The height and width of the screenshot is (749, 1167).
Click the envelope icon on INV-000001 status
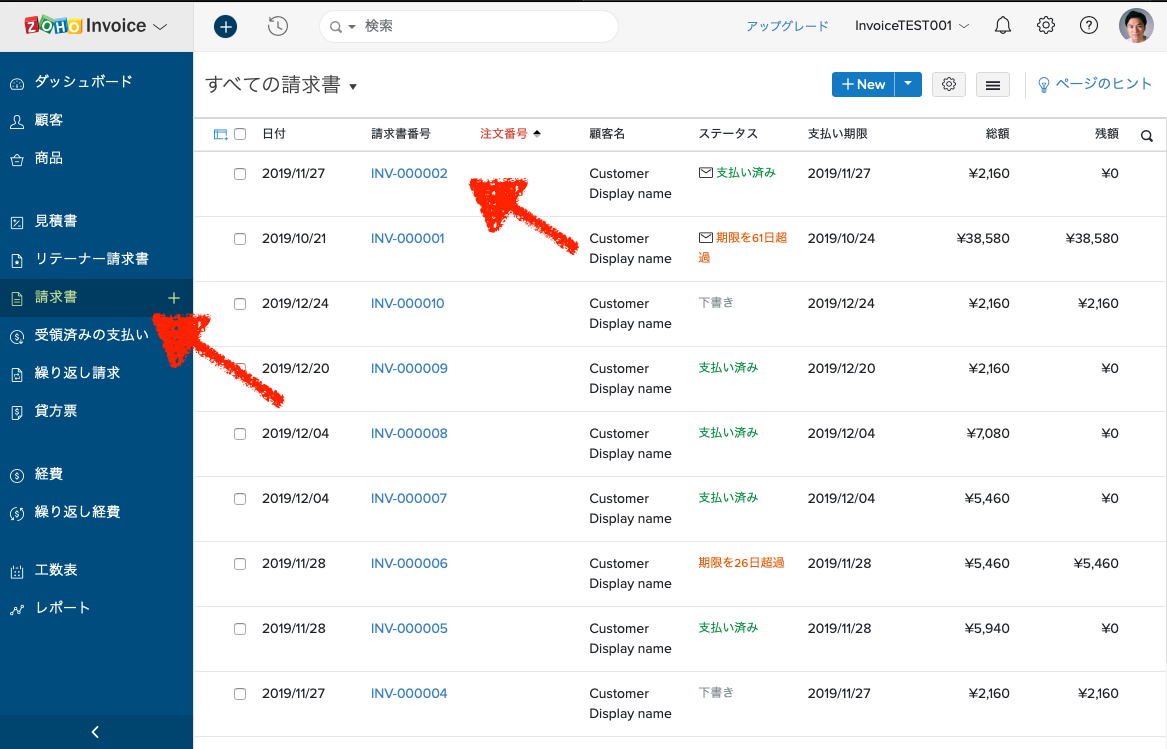pos(706,238)
